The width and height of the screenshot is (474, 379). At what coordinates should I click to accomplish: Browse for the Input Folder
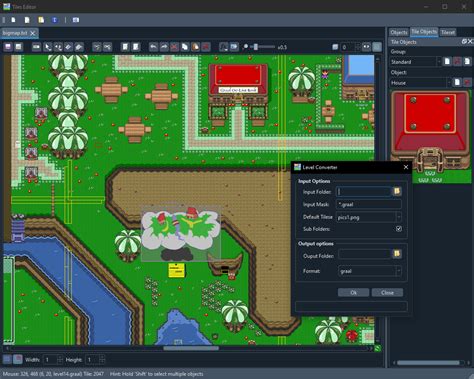click(x=397, y=191)
